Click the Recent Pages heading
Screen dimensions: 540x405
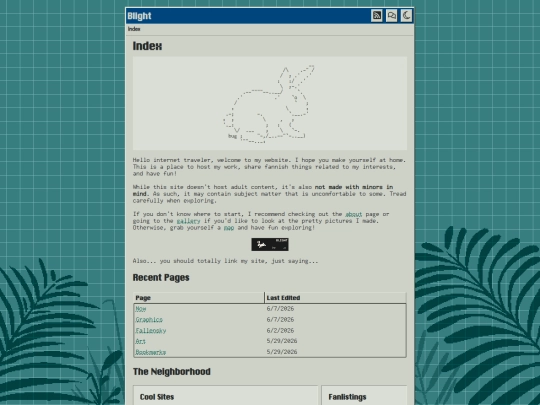(x=161, y=278)
